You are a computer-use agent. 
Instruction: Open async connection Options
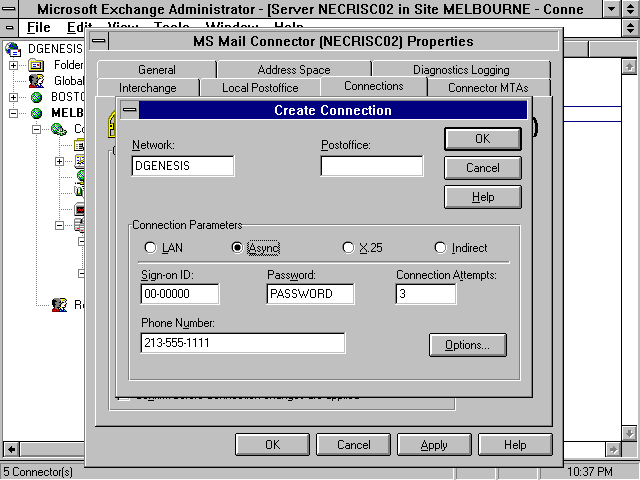coord(467,345)
